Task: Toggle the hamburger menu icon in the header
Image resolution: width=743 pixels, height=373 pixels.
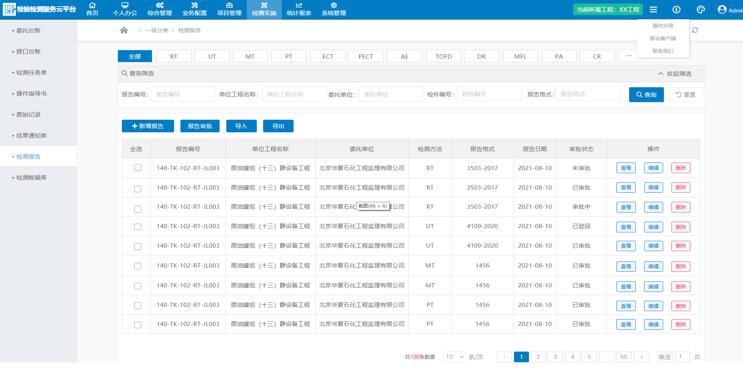Action: click(x=653, y=9)
